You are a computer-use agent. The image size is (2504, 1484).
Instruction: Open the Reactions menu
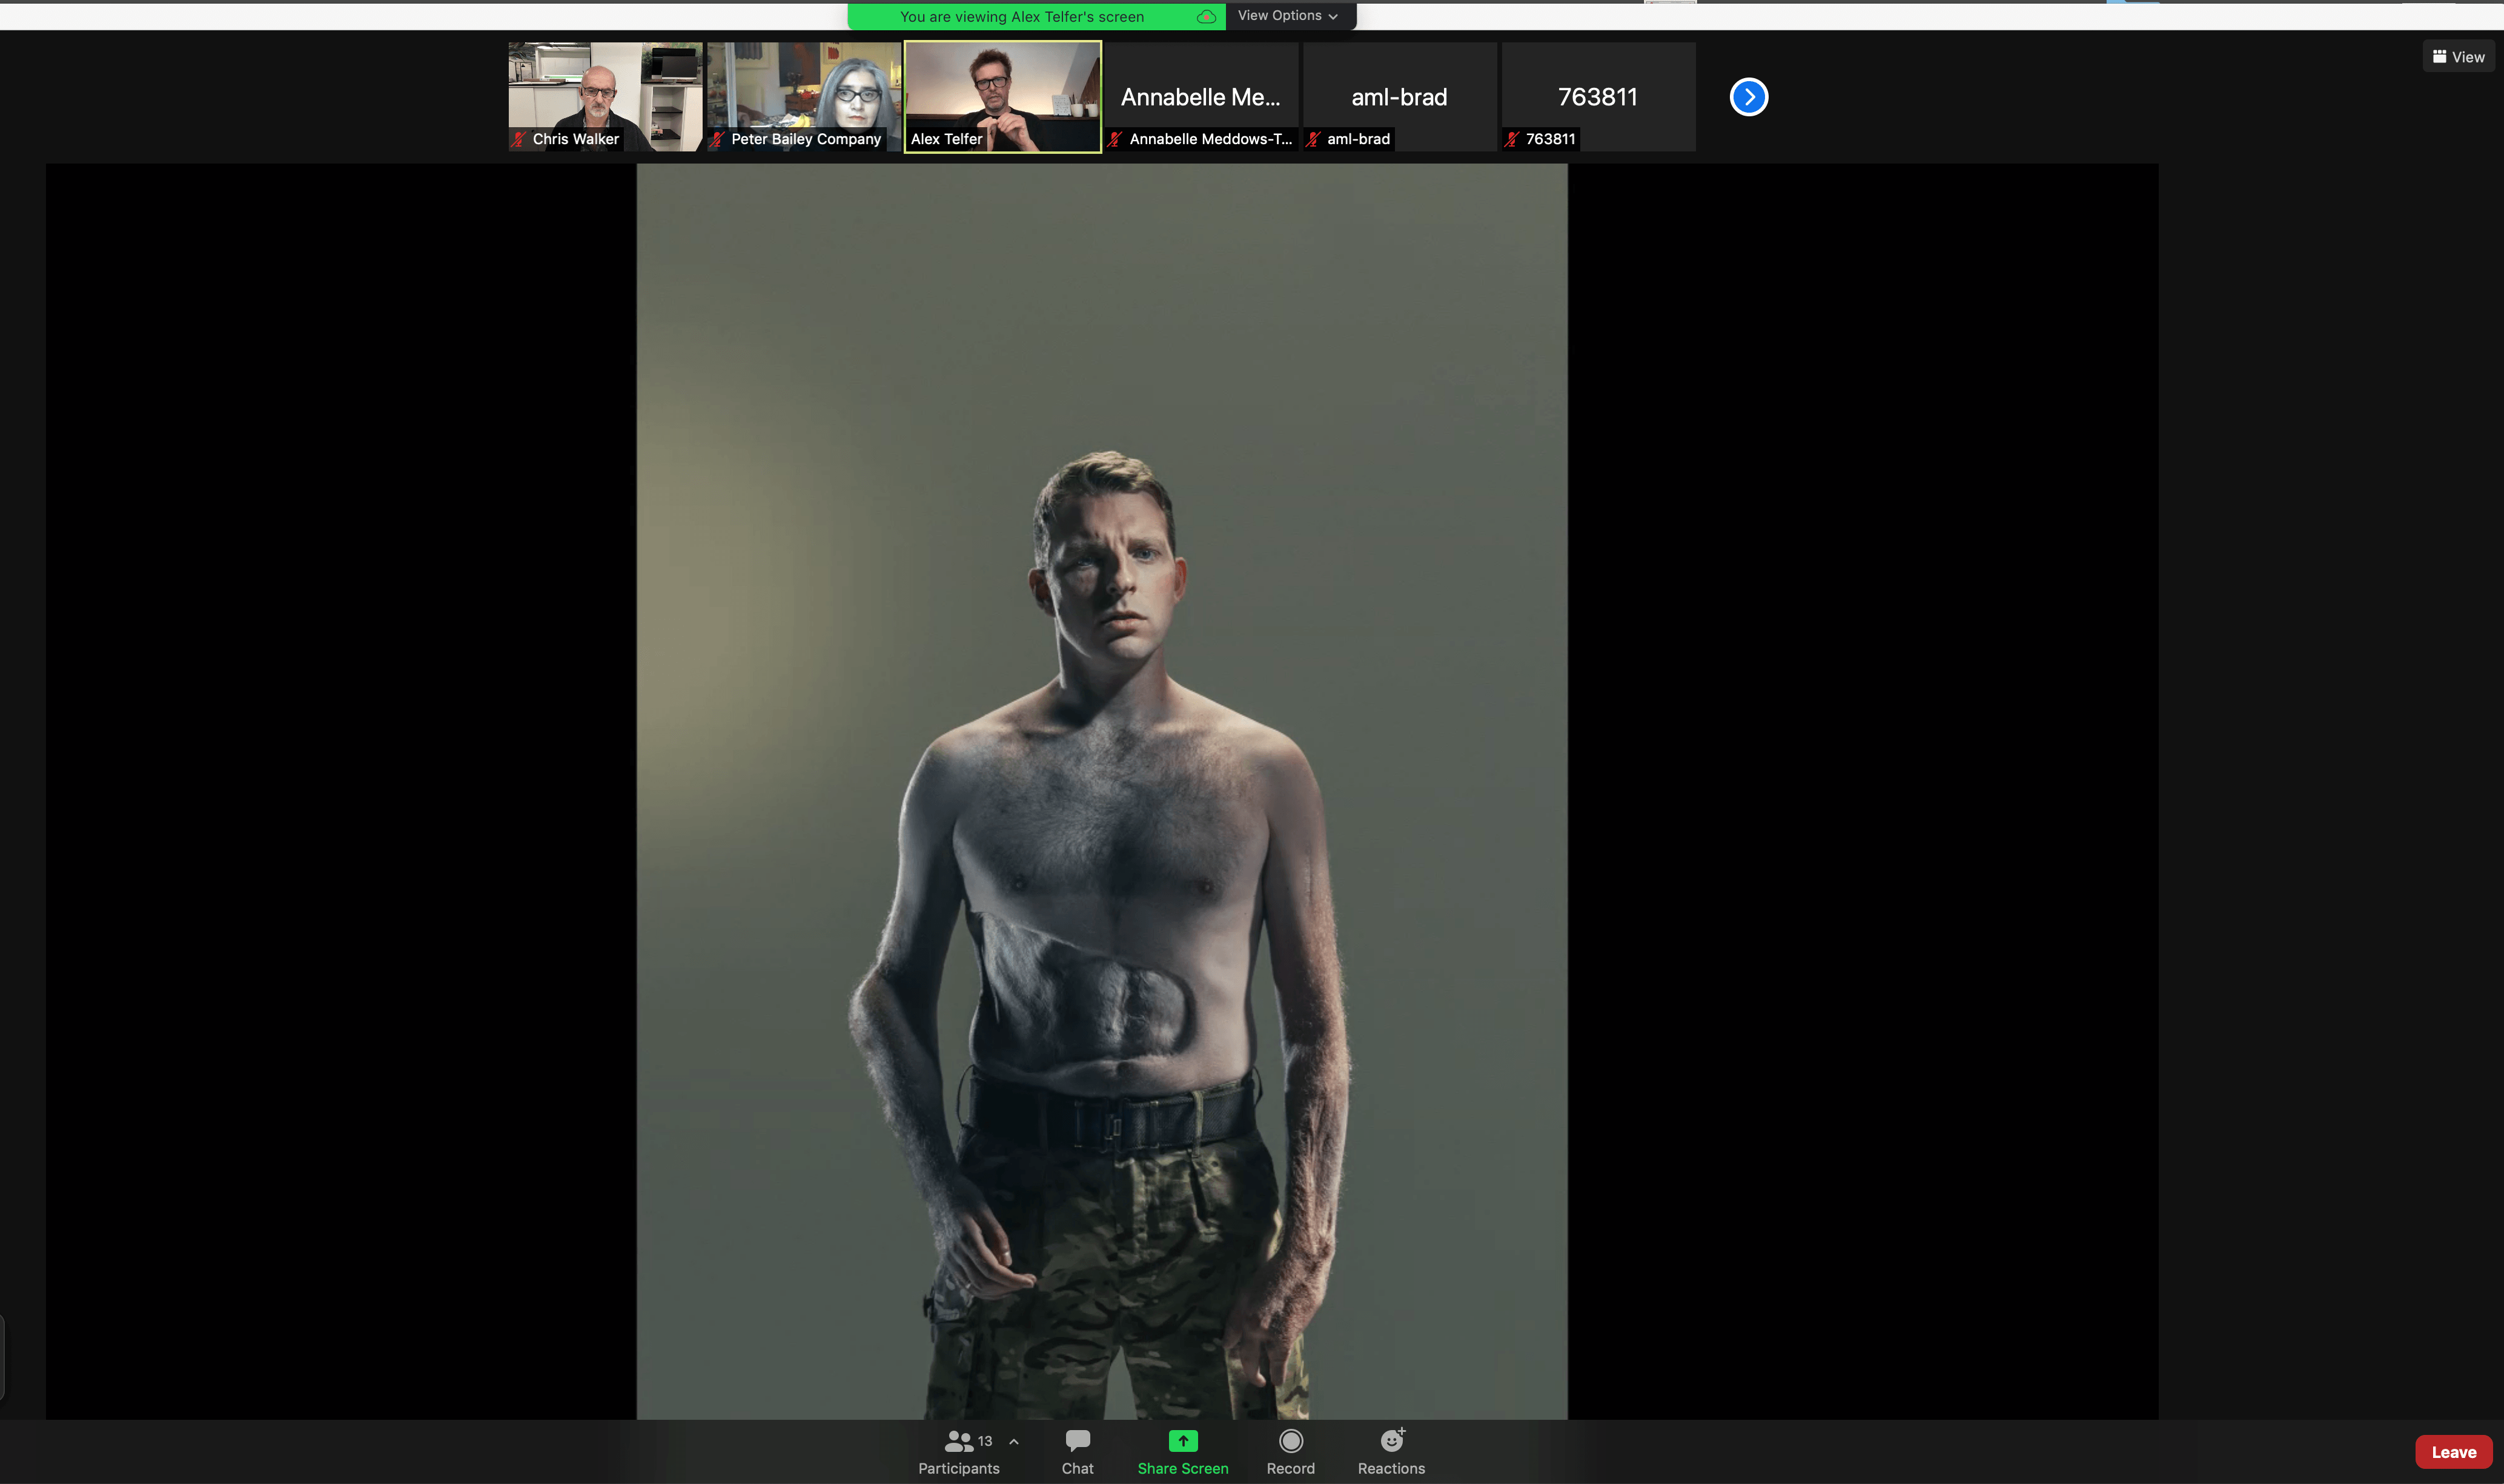(1391, 1452)
